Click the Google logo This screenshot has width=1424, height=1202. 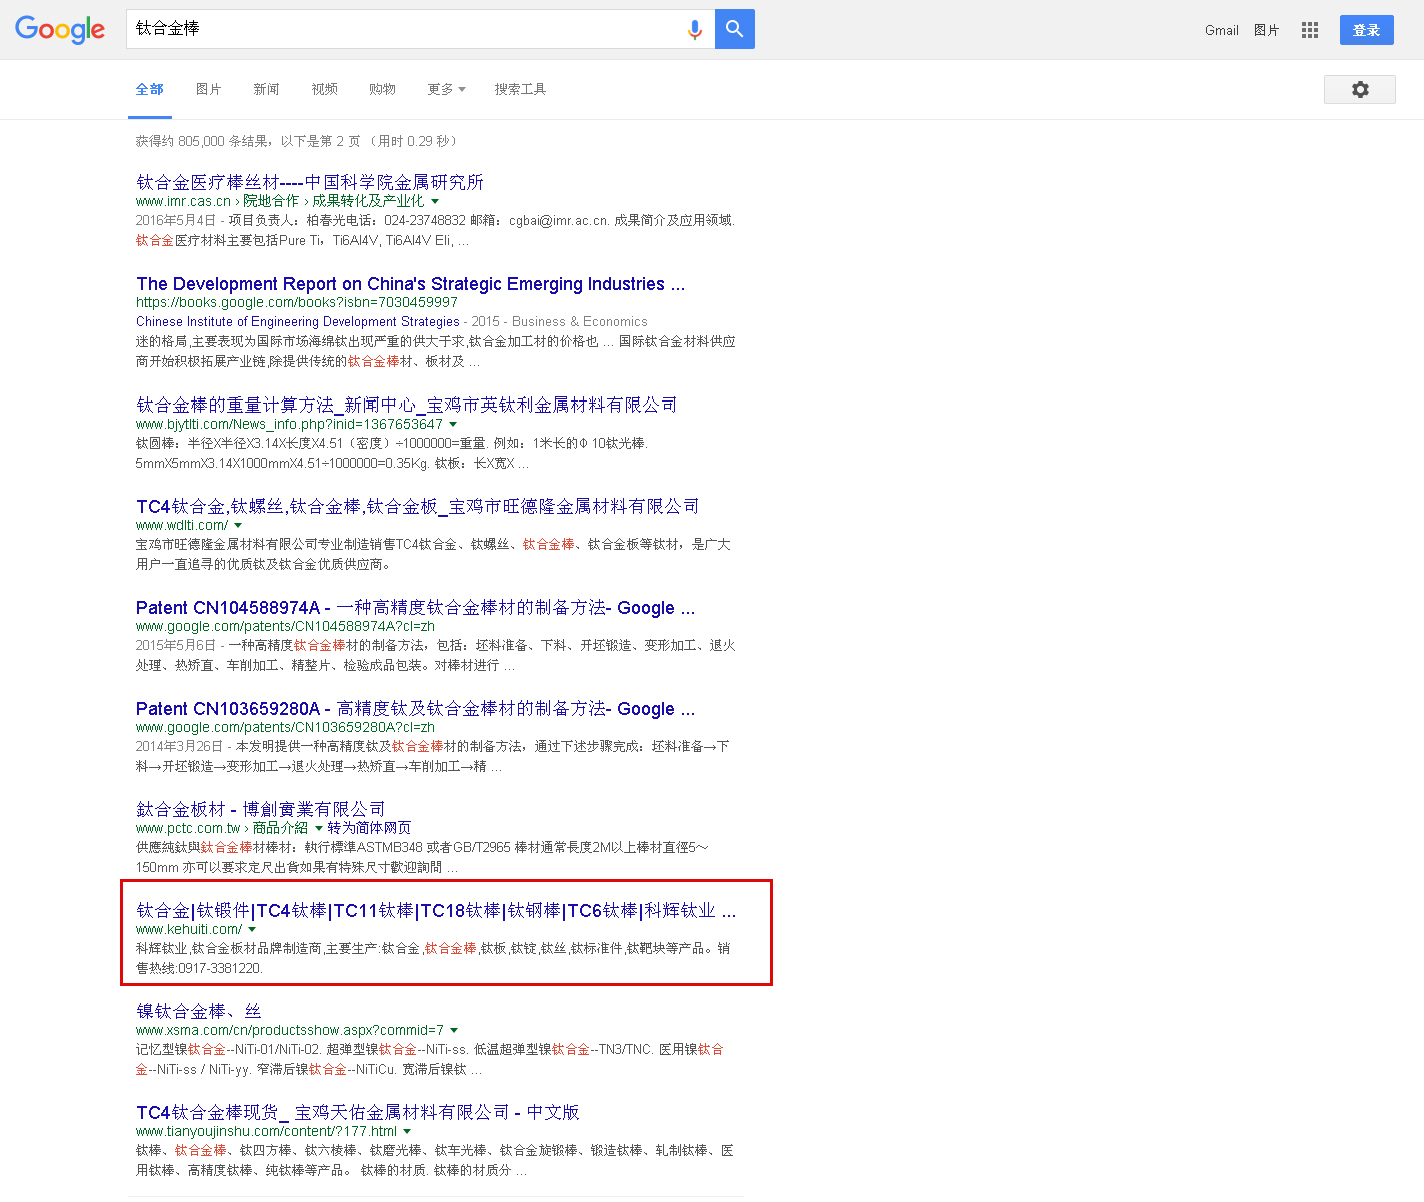[60, 30]
